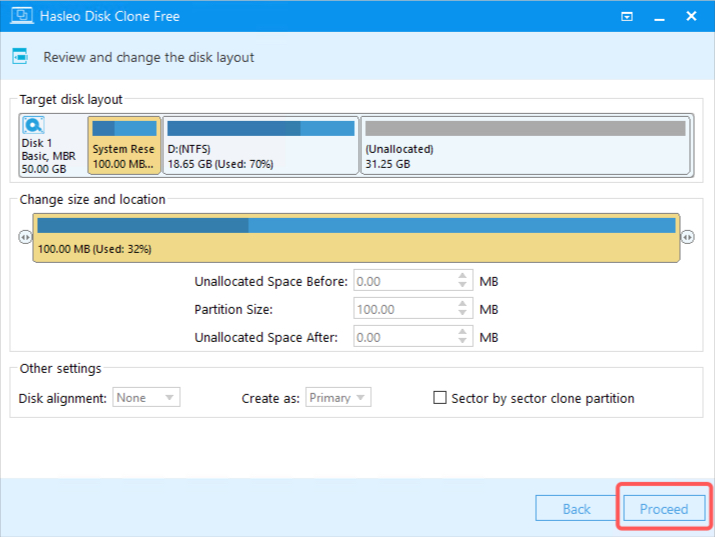Click the disk layout header icon
The width and height of the screenshot is (715, 537).
20,57
